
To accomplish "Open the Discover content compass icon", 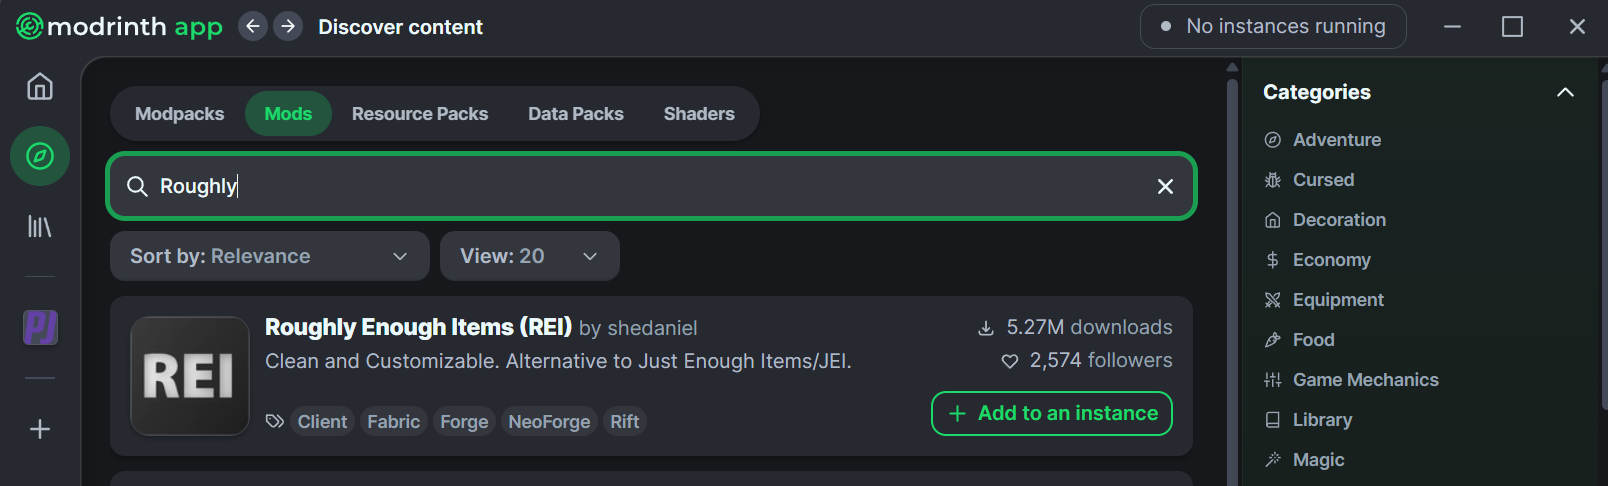I will (x=40, y=156).
